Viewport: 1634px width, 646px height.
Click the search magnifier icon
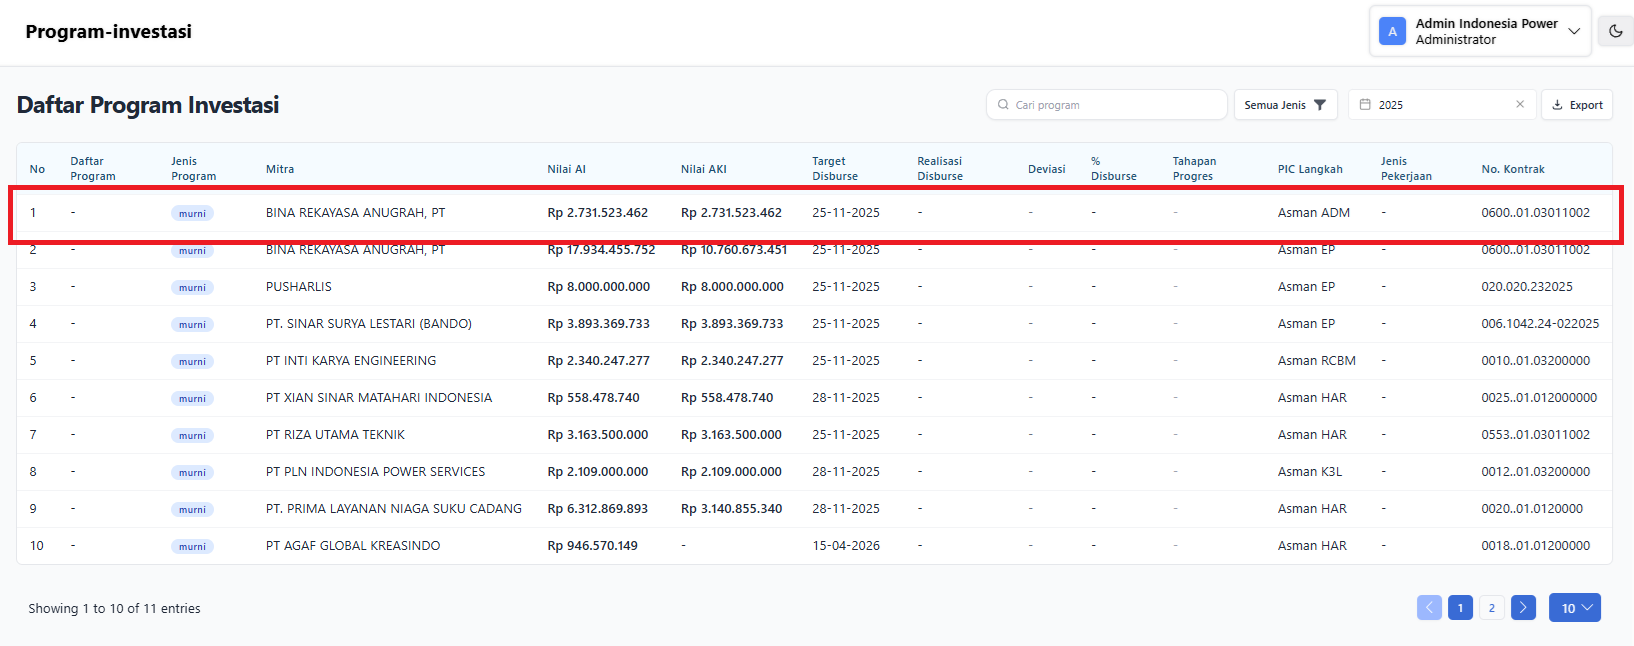(1003, 105)
